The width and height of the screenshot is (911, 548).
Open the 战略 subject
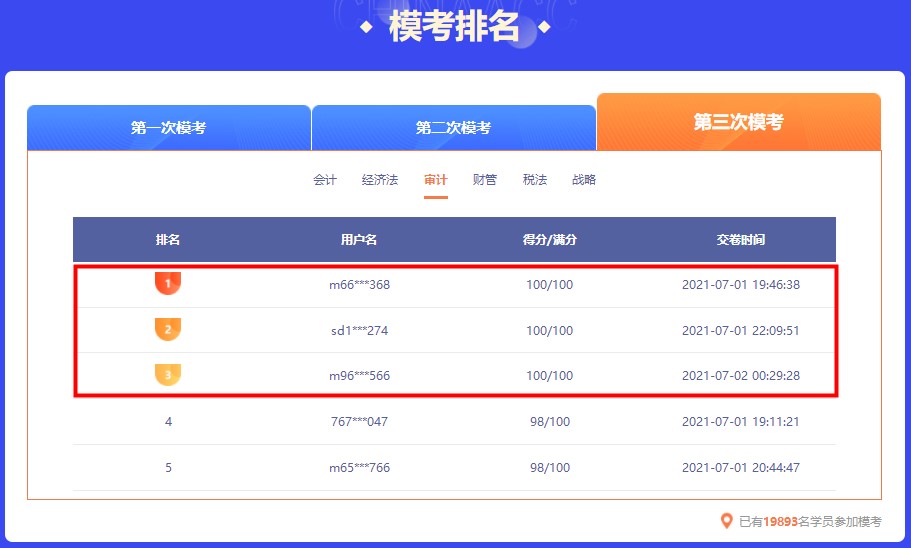click(x=584, y=180)
